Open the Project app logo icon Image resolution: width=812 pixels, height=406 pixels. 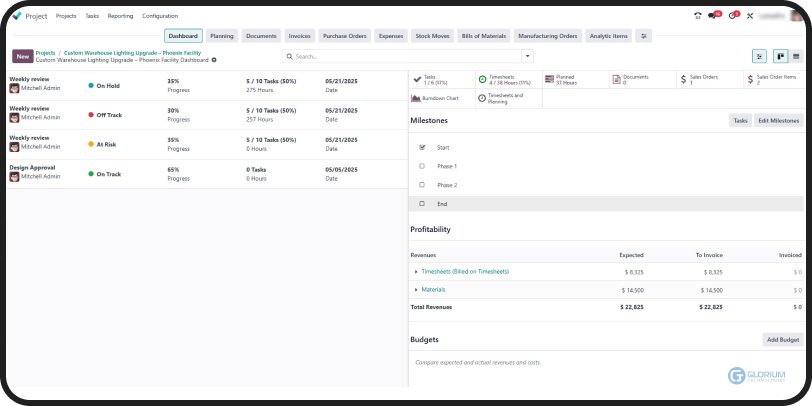click(16, 16)
